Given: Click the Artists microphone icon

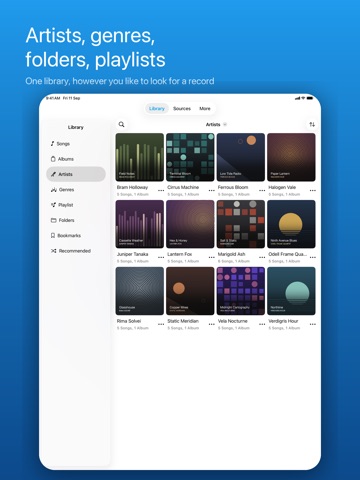Looking at the screenshot, I should [53, 174].
